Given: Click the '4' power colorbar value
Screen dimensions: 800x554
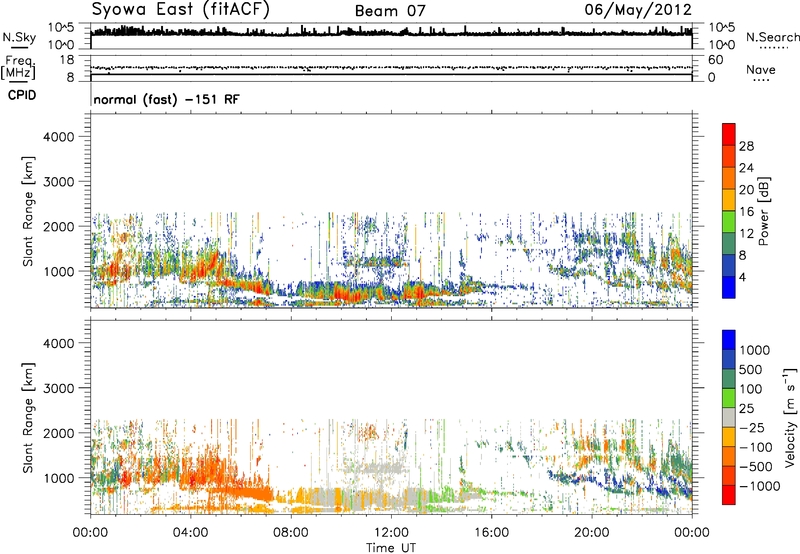Looking at the screenshot, I should (742, 278).
